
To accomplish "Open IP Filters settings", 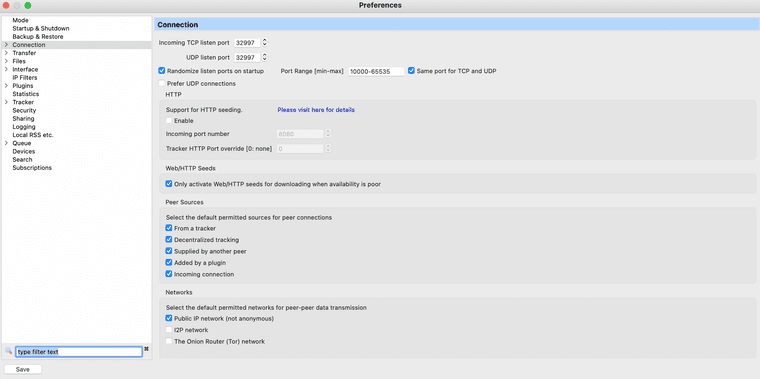I will coord(25,78).
